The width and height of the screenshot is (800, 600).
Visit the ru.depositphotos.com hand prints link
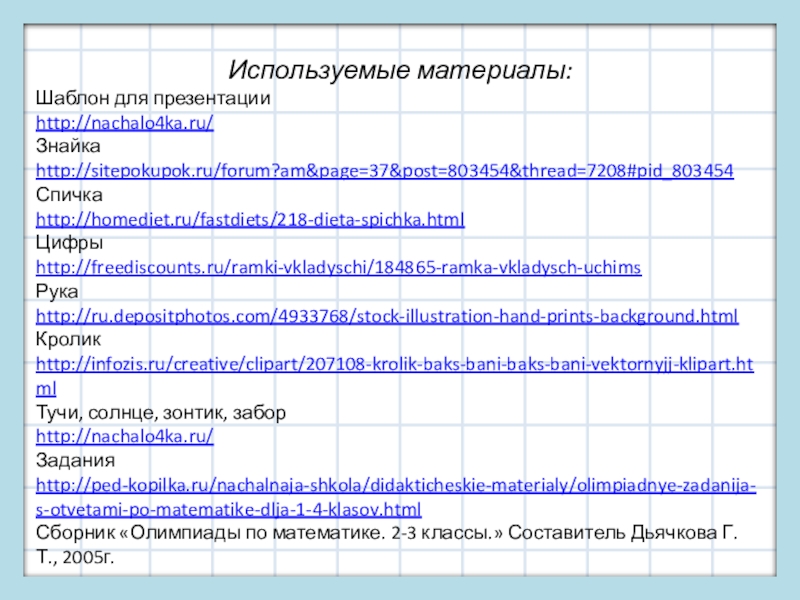(387, 316)
